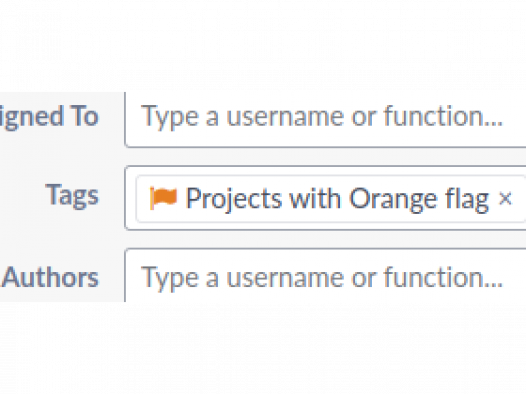
Task: Click the Assigned To label
Action: (49, 117)
